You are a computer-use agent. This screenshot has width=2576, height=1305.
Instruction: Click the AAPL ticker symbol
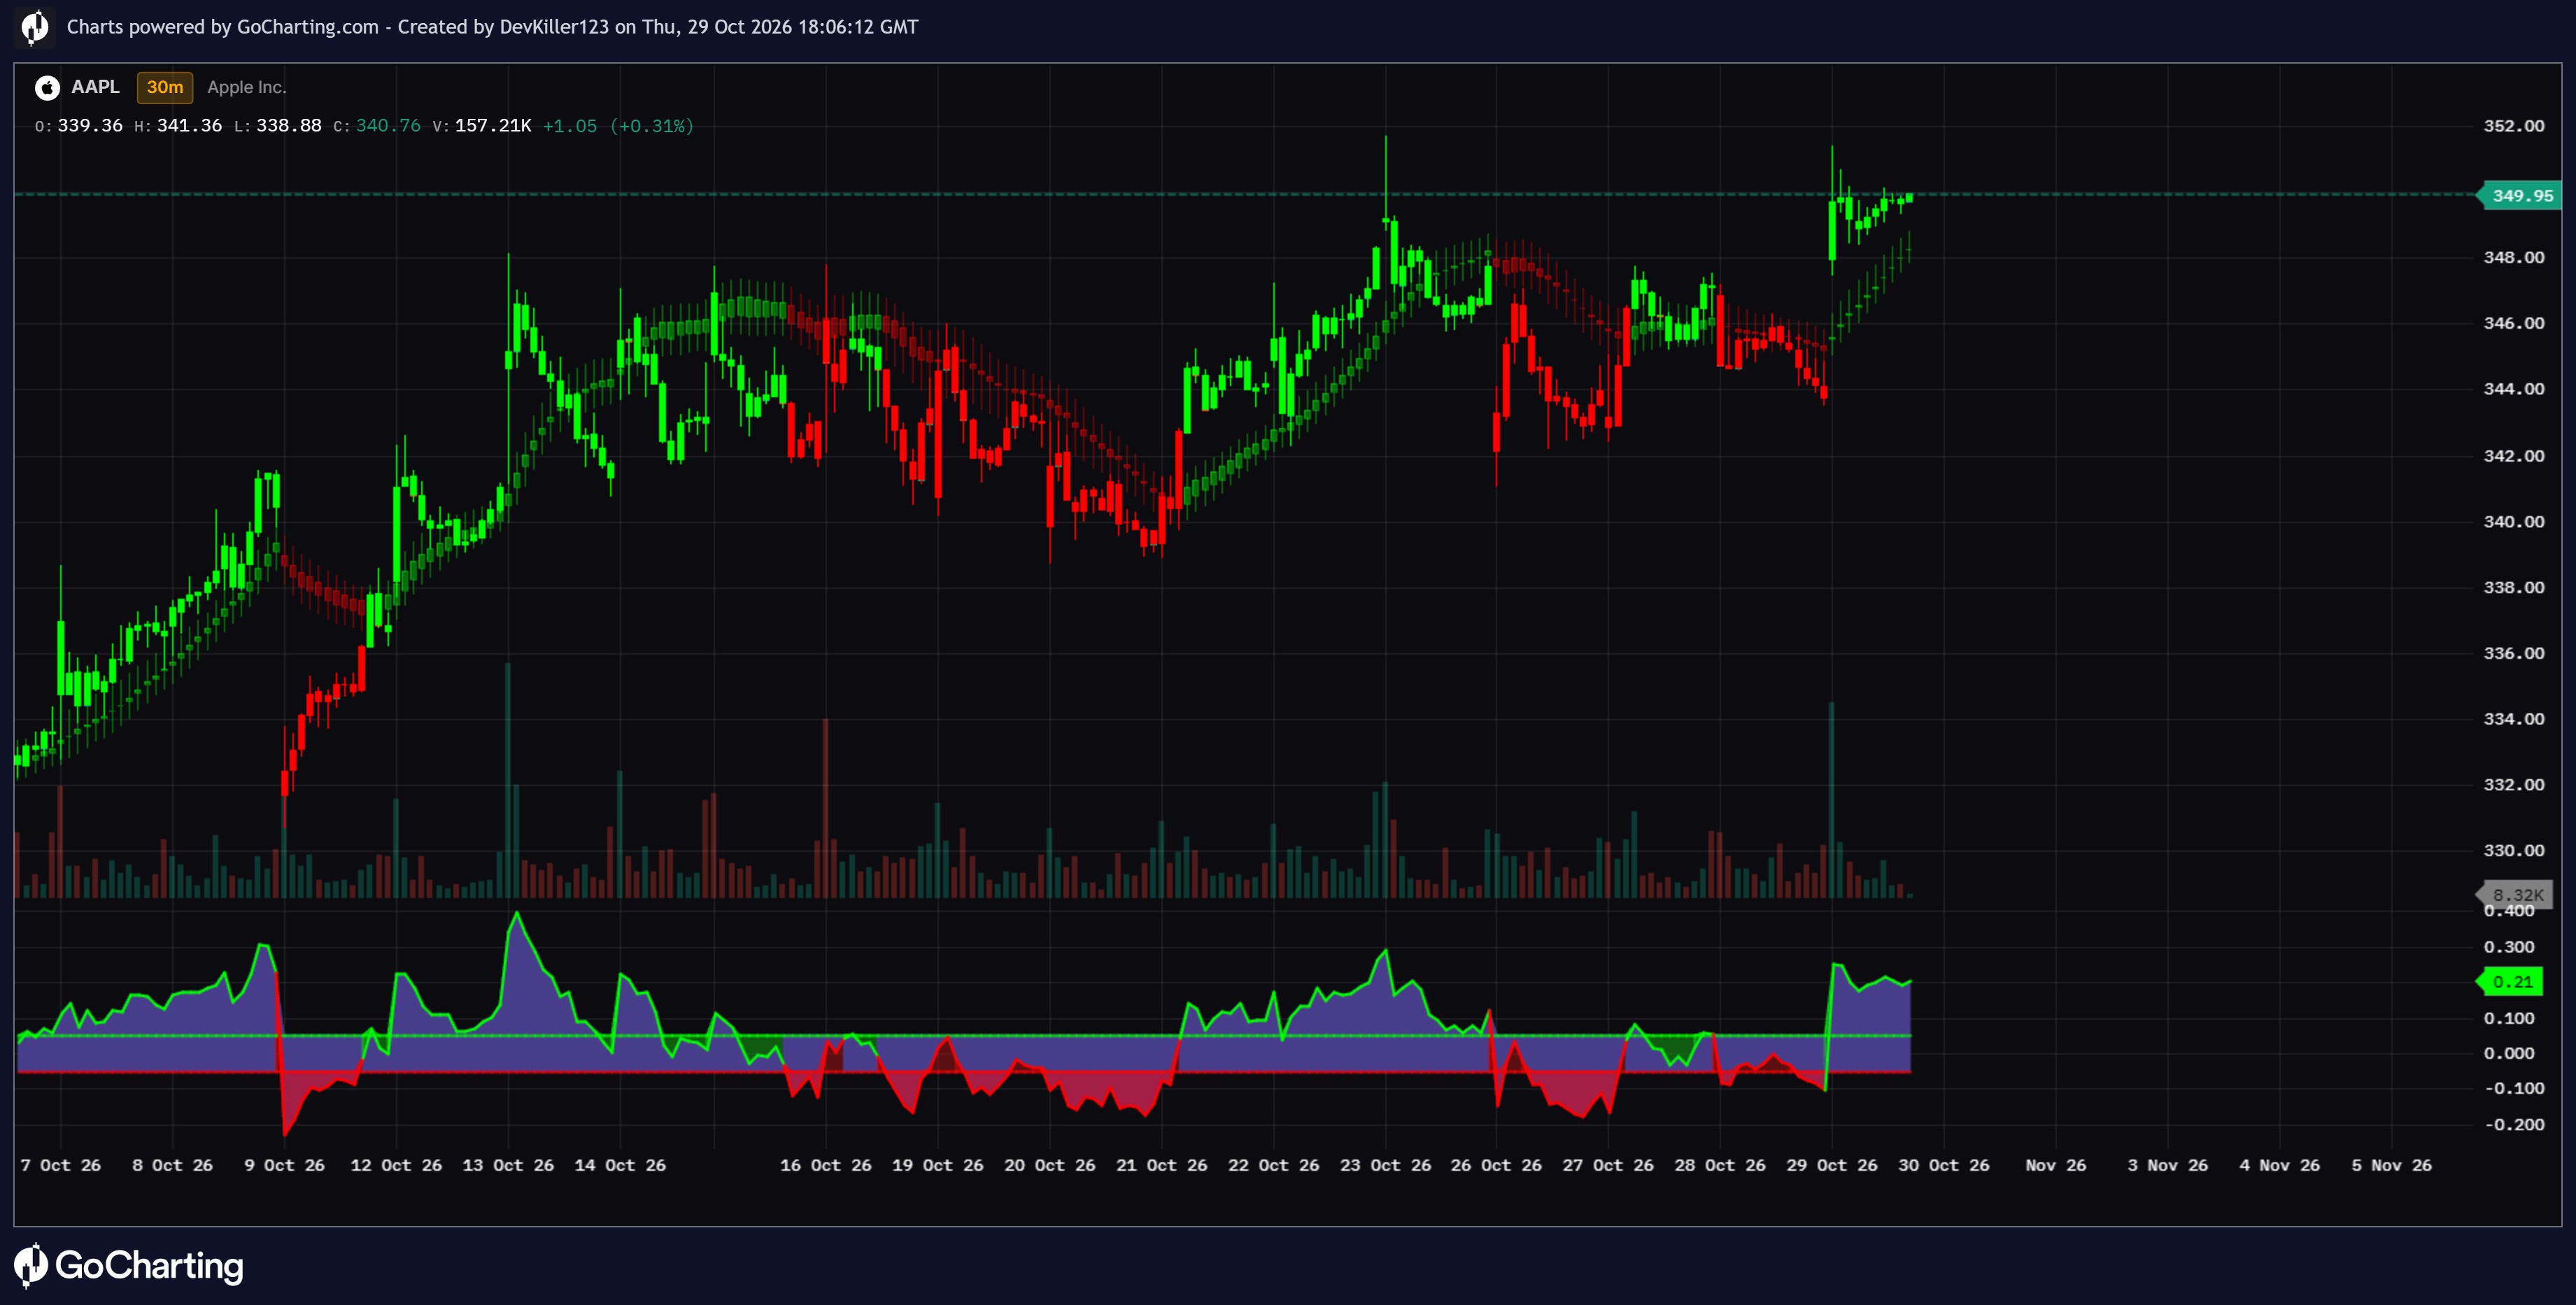click(95, 87)
